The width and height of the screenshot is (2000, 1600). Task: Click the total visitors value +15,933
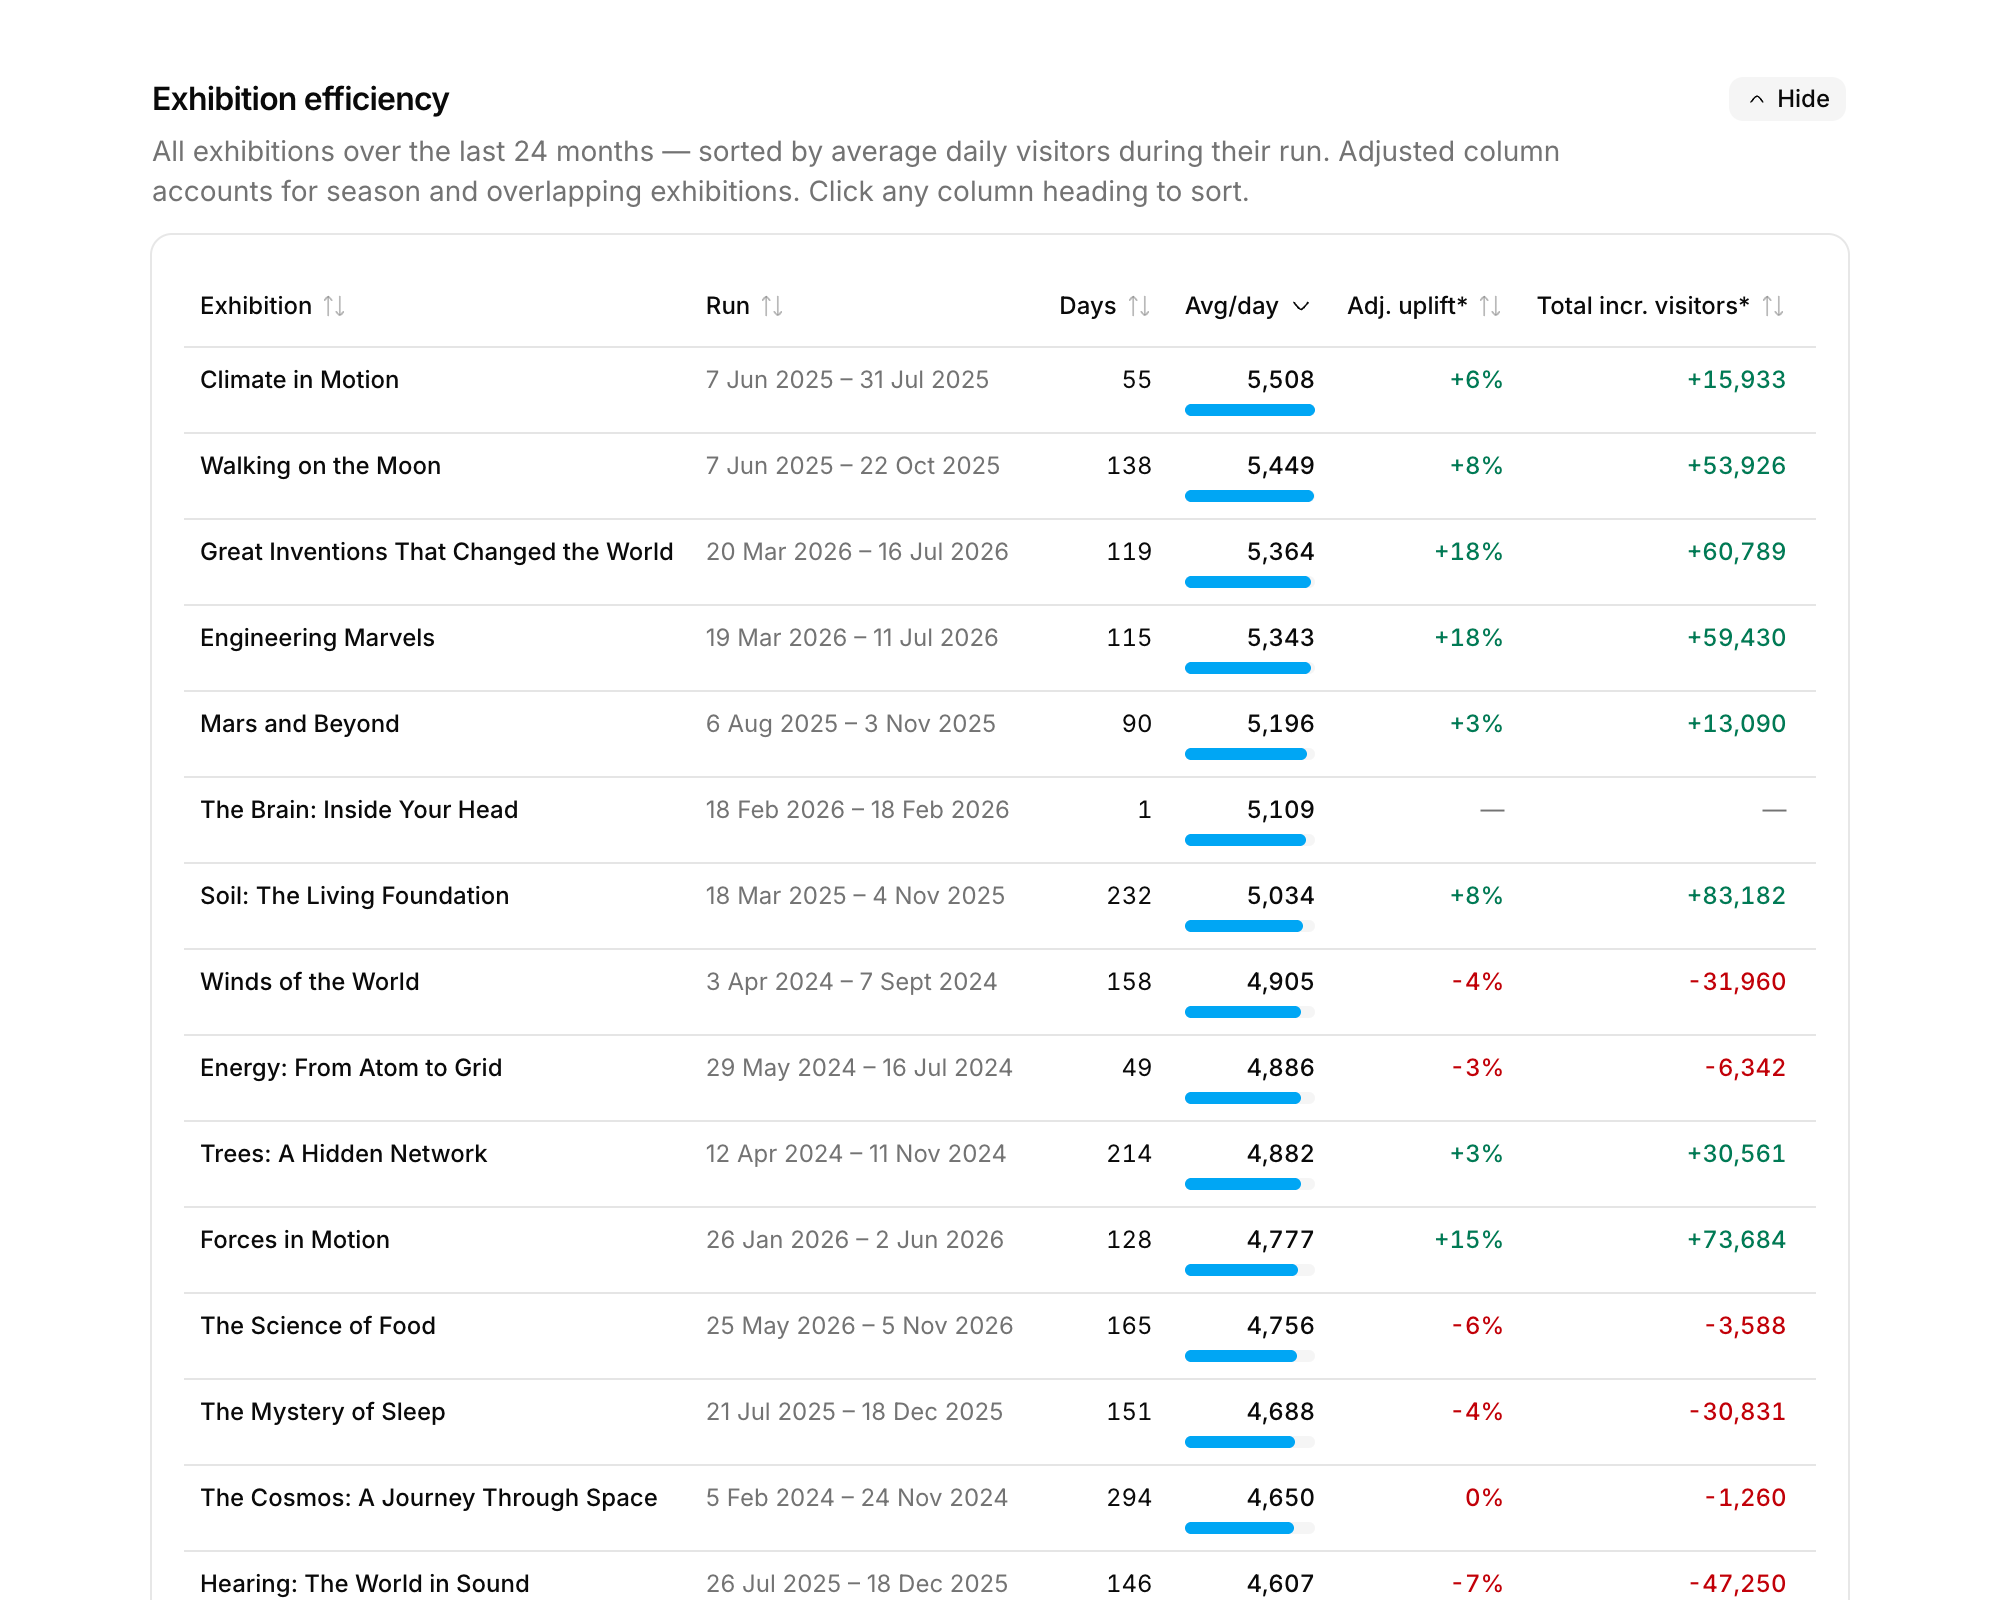point(1736,380)
